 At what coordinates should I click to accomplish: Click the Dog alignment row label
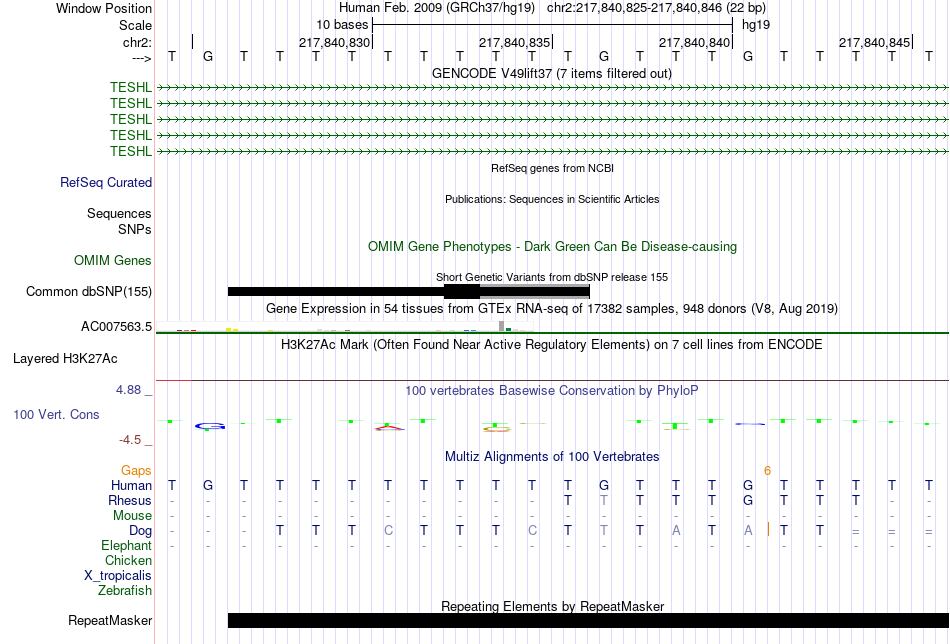(x=140, y=531)
